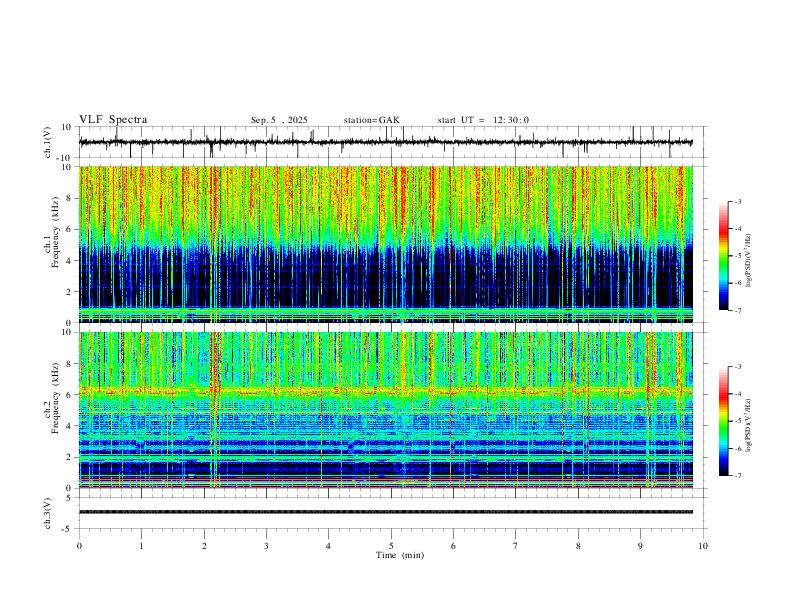Click the 10 minute tick on time axis
The width and height of the screenshot is (792, 612).
tap(703, 546)
